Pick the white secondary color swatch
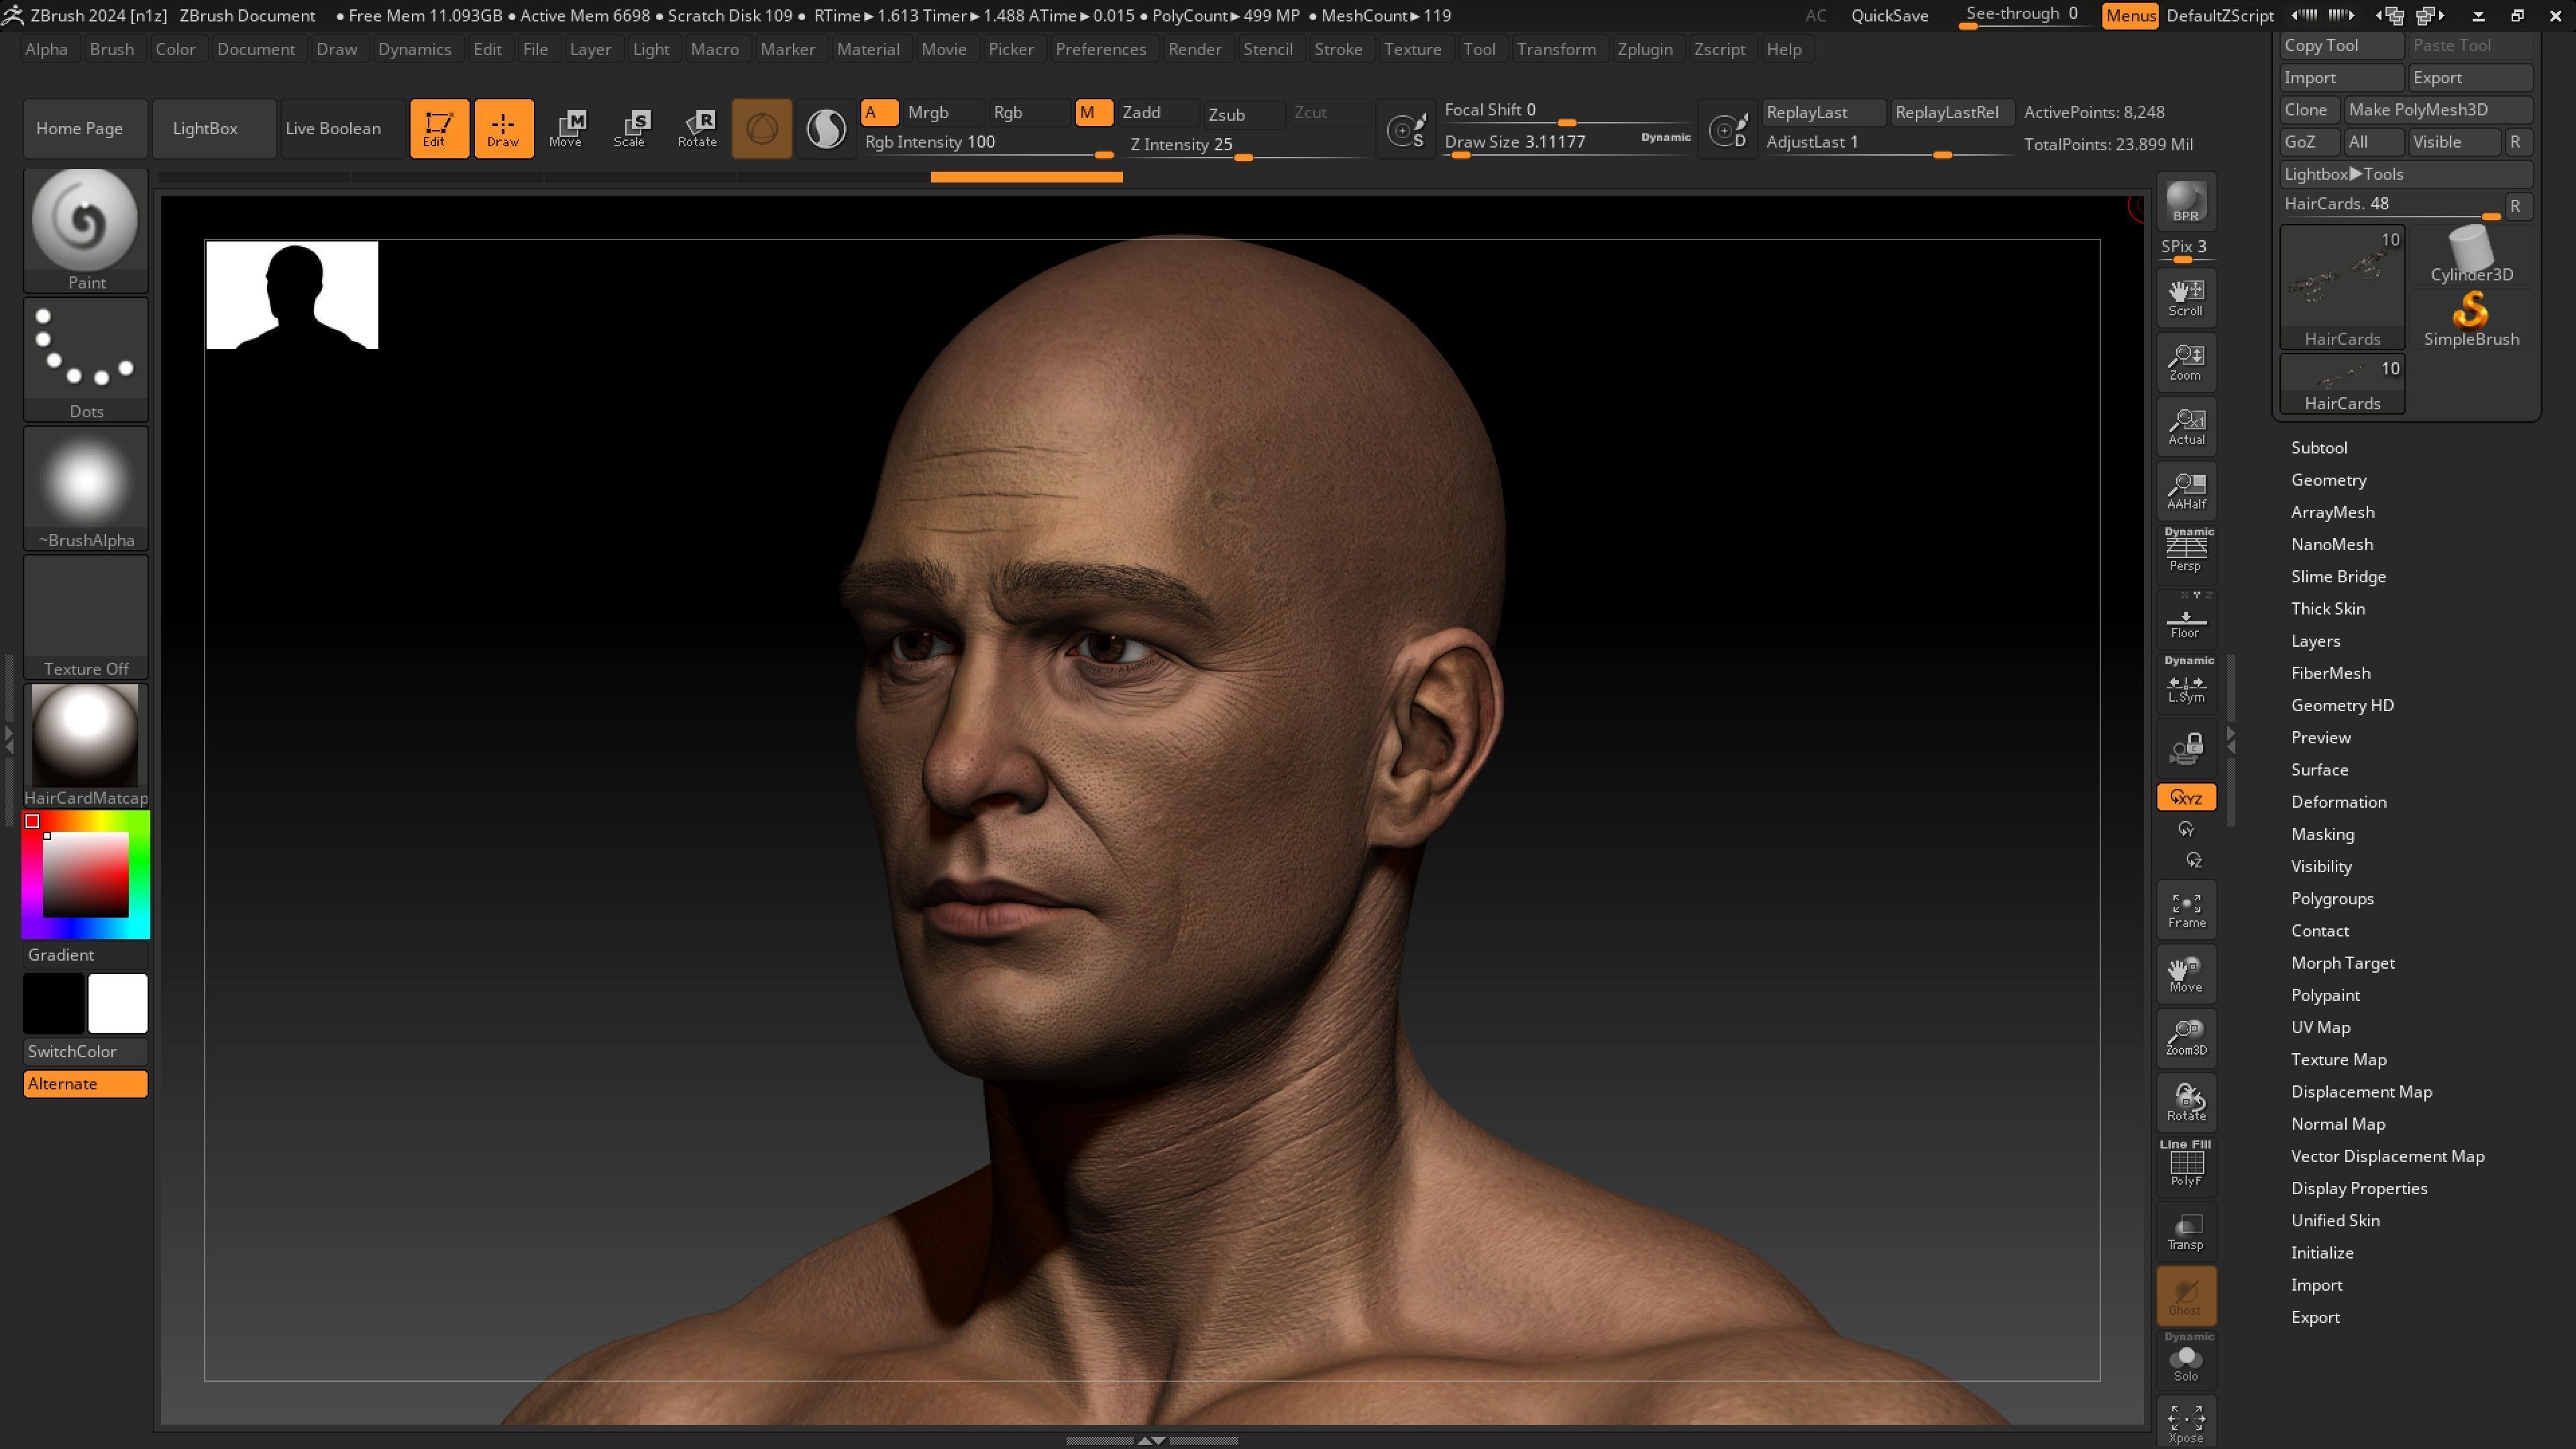 coord(118,1003)
